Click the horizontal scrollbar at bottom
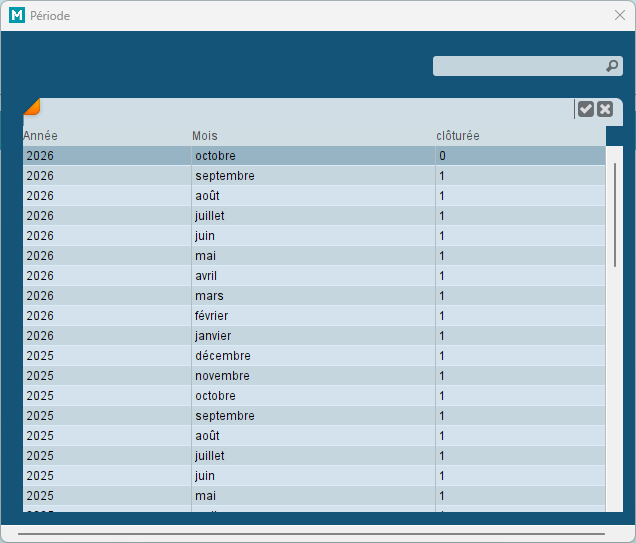The height and width of the screenshot is (543, 636). [x=312, y=534]
